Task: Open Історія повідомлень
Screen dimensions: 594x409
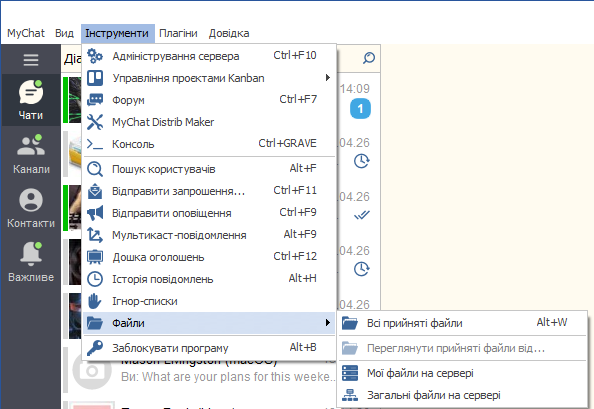Action: 209,279
